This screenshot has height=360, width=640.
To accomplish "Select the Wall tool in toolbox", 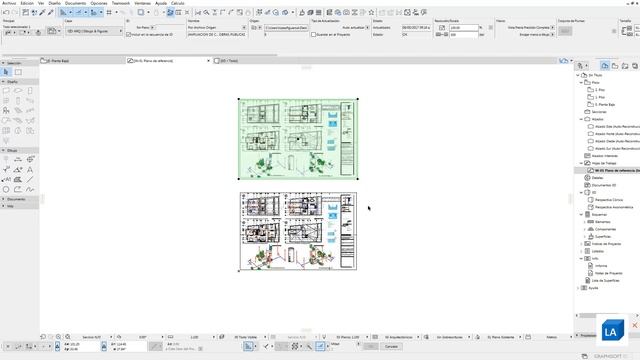I will point(6,91).
